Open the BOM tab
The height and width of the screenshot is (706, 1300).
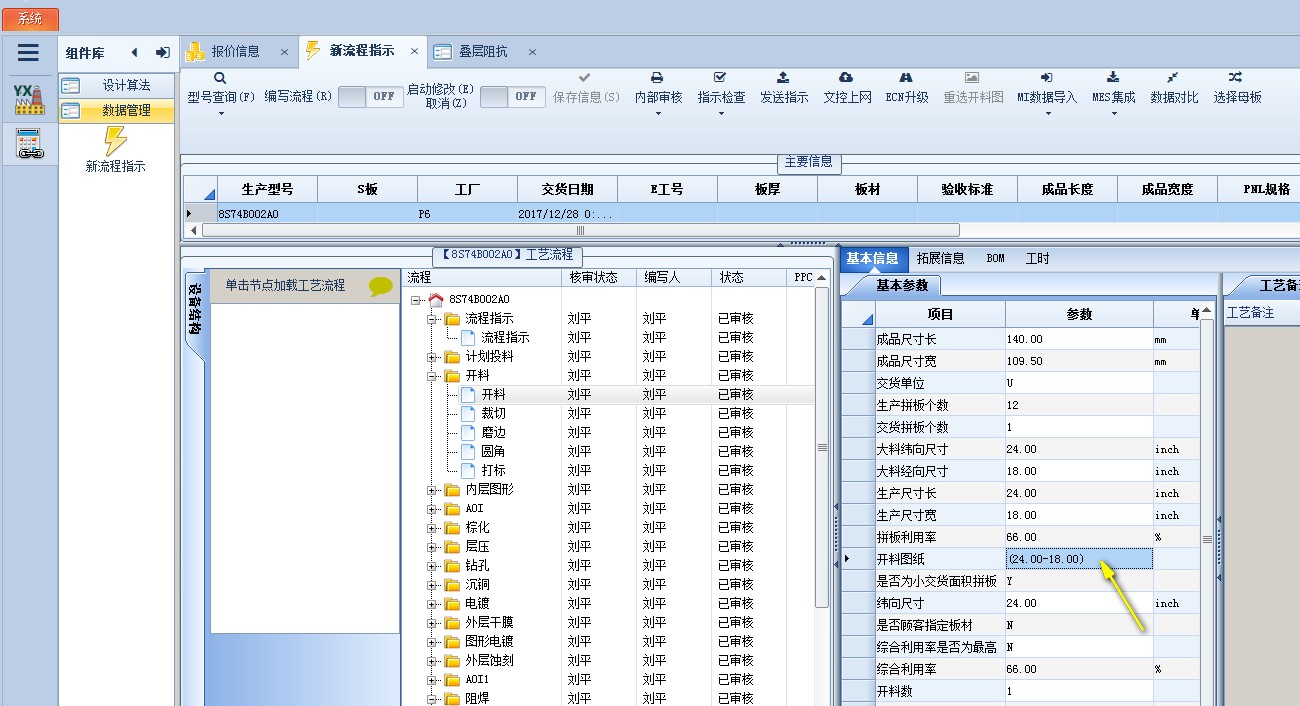point(995,258)
